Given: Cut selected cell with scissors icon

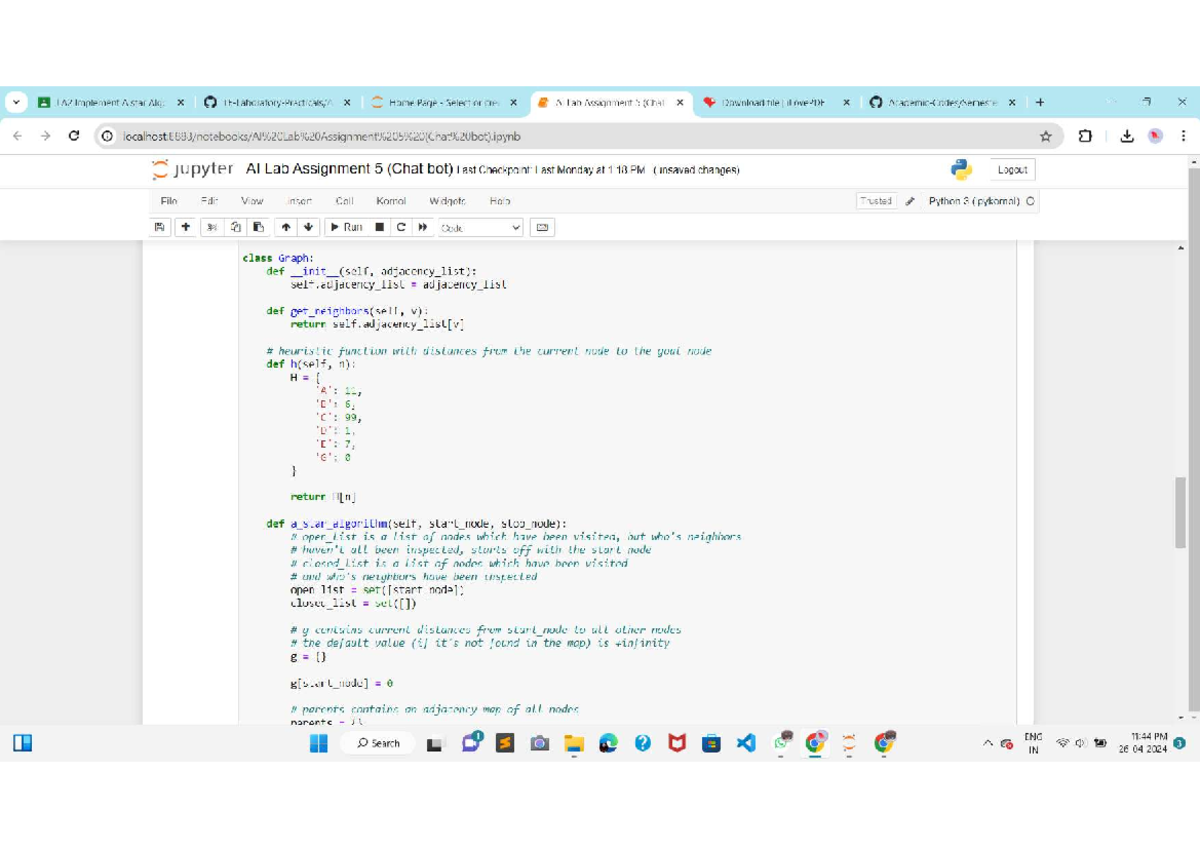Looking at the screenshot, I should click(x=212, y=227).
